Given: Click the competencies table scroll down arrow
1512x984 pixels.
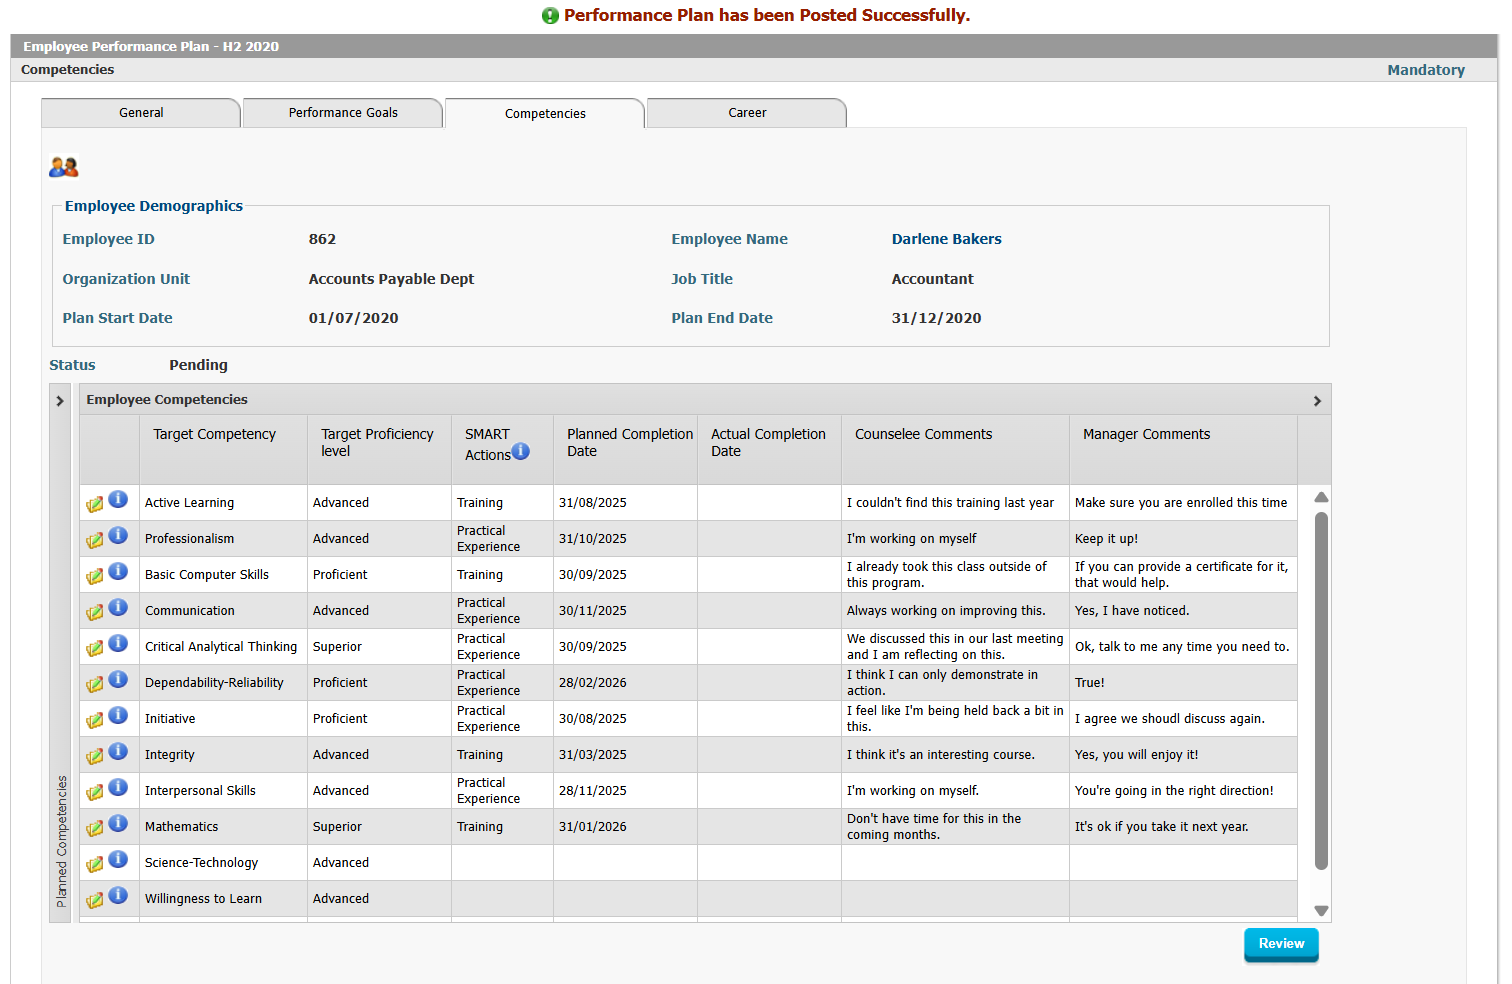Looking at the screenshot, I should (1321, 911).
